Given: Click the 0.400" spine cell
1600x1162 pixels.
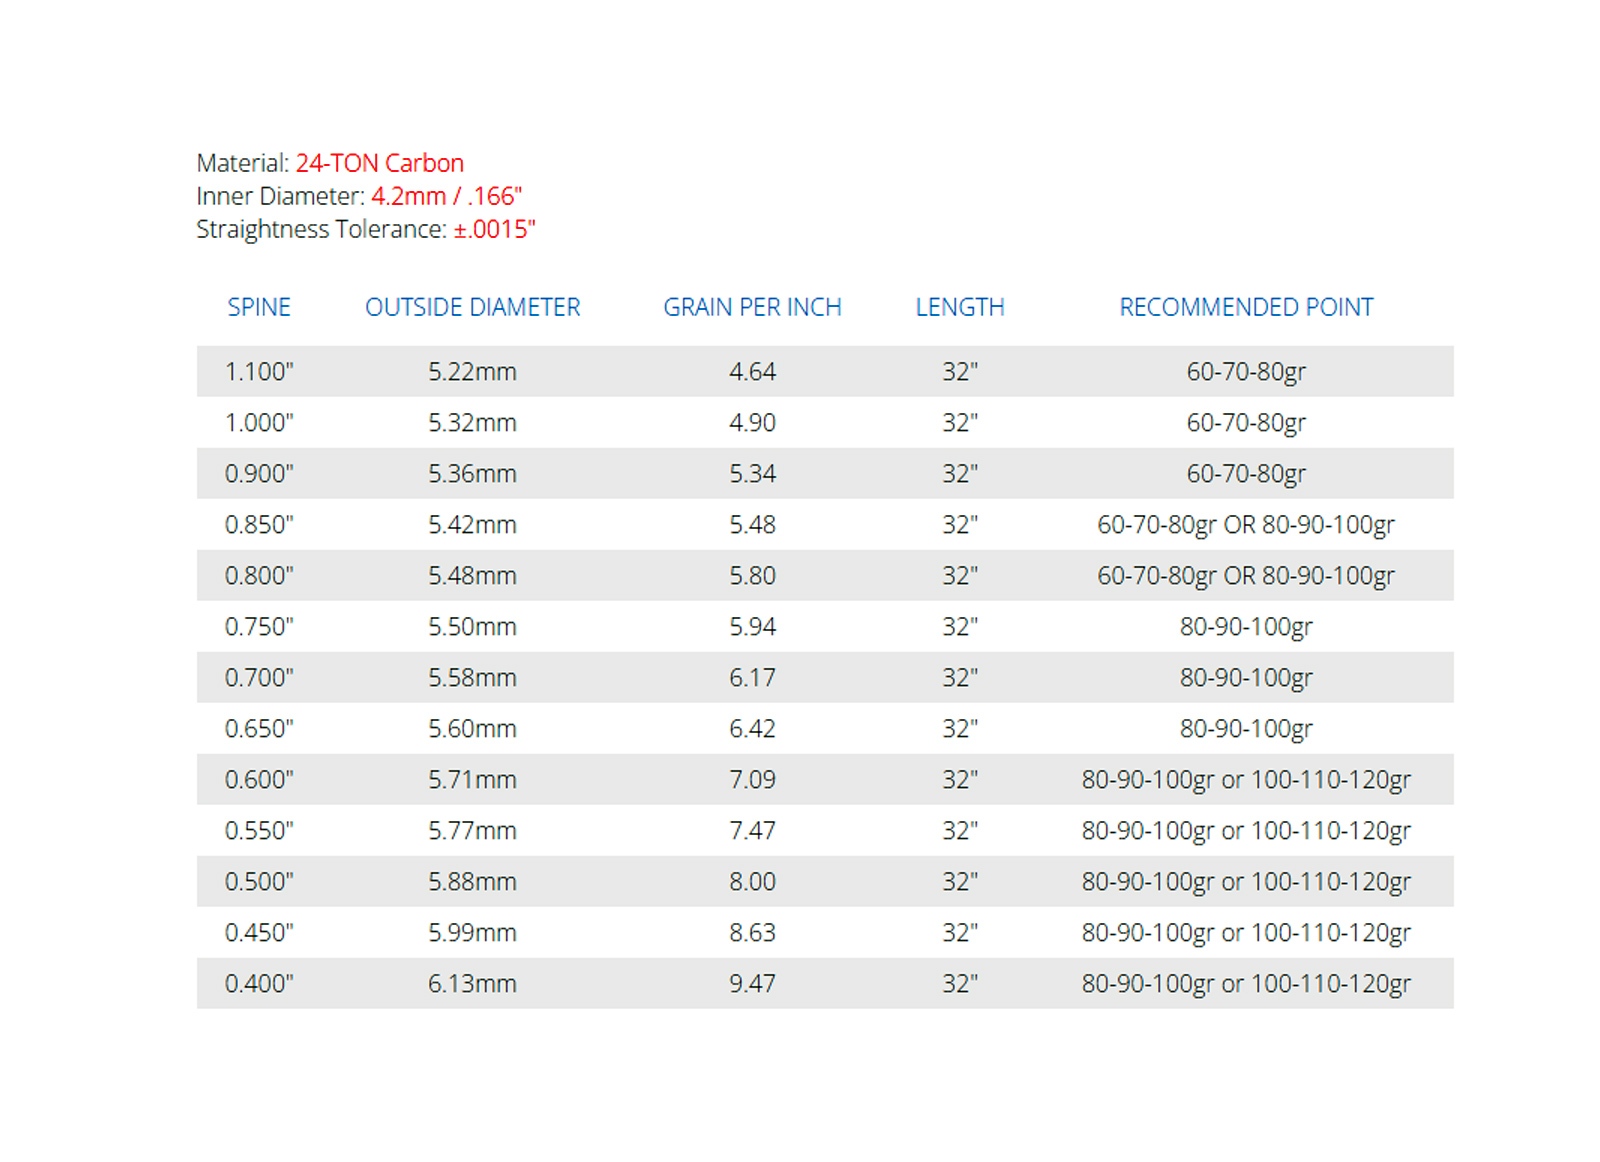Looking at the screenshot, I should (x=259, y=984).
